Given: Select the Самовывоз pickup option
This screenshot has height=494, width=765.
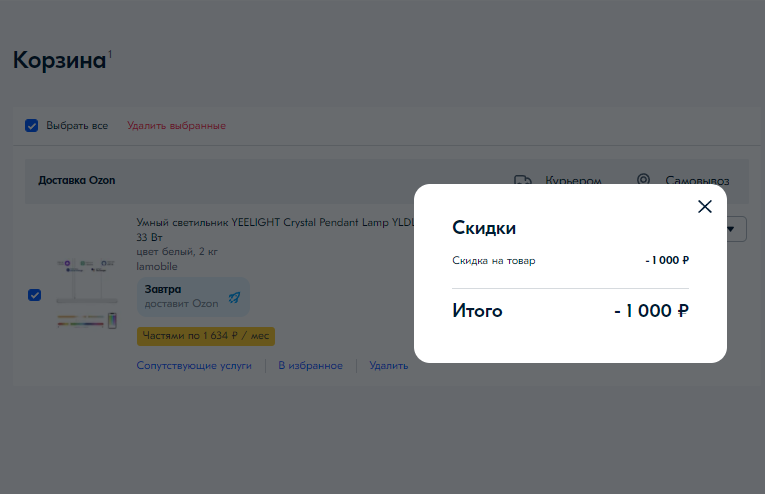Looking at the screenshot, I should [x=697, y=181].
